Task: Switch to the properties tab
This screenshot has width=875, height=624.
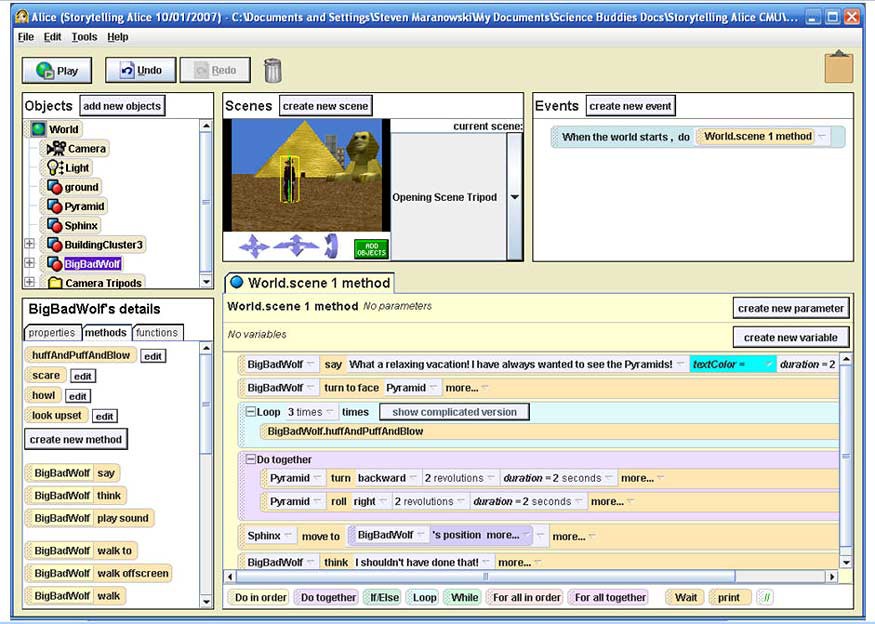Action: (x=51, y=333)
